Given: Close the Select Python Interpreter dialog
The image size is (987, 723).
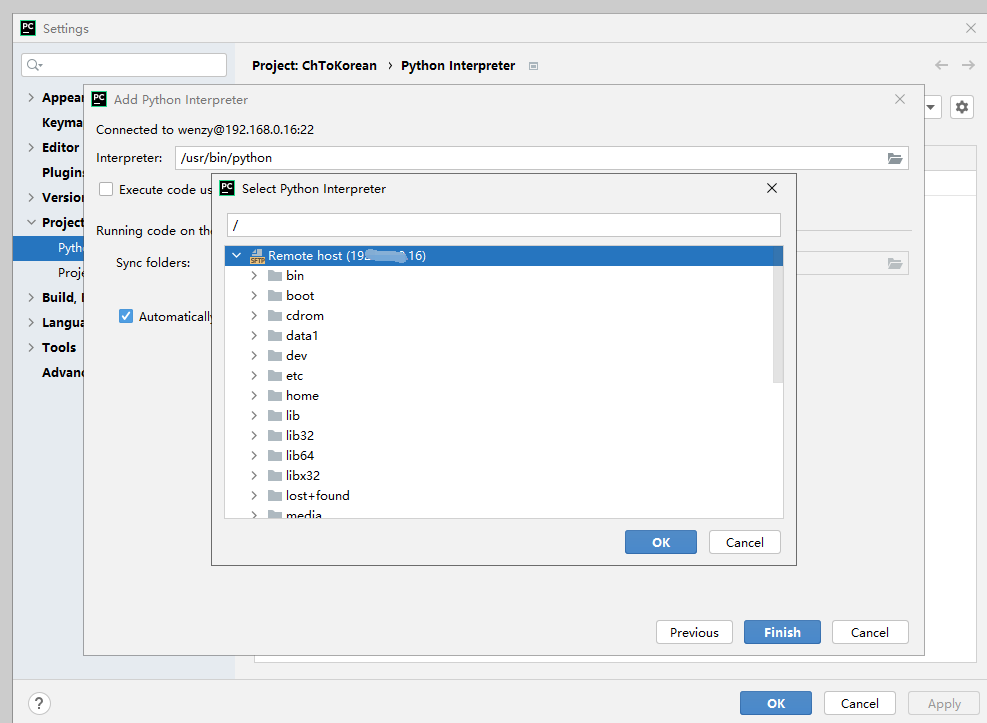Looking at the screenshot, I should tap(772, 188).
